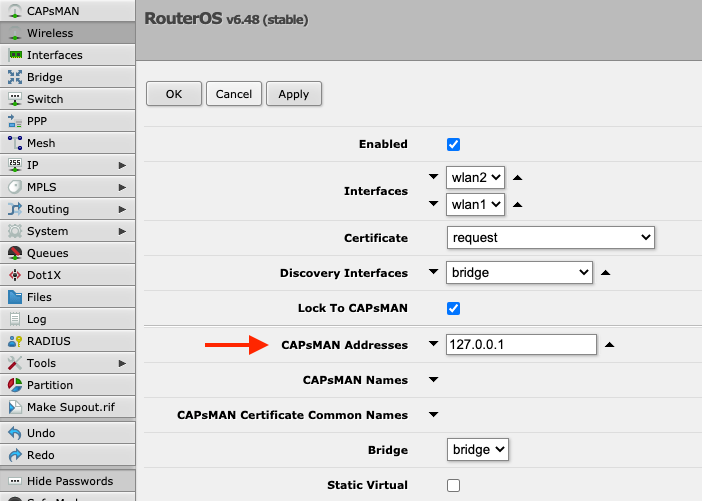Image resolution: width=702 pixels, height=501 pixels.
Task: Expand the System submenu arrow
Action: pos(122,231)
